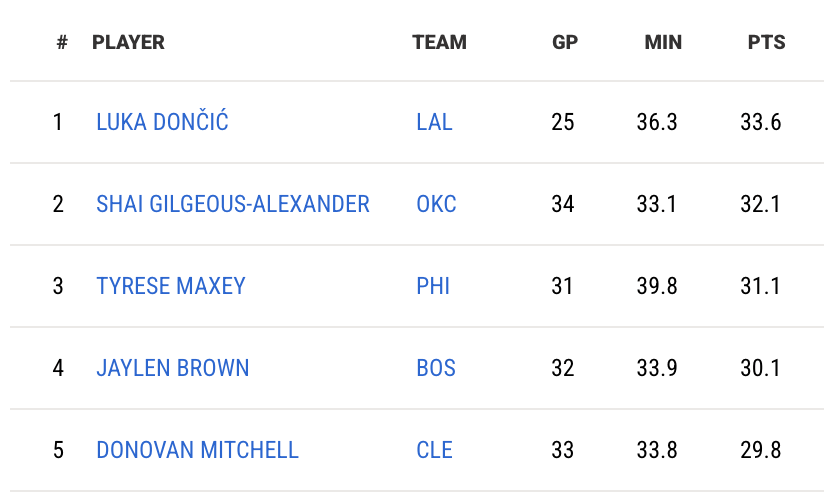Click the TEAM column header
Screen dimensions: 824x492
439,42
